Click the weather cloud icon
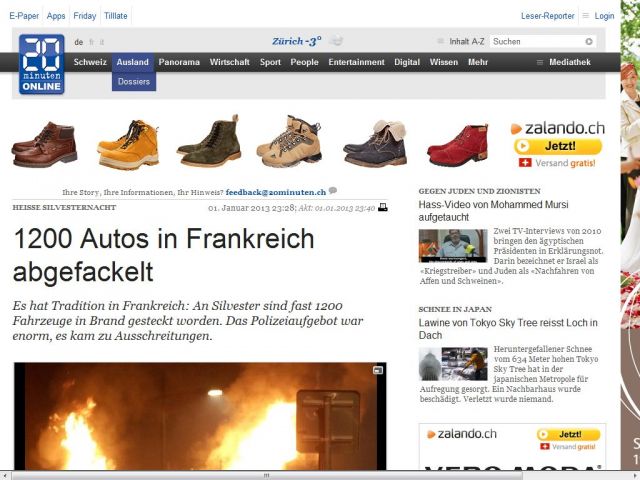640x480 pixels. [x=336, y=40]
